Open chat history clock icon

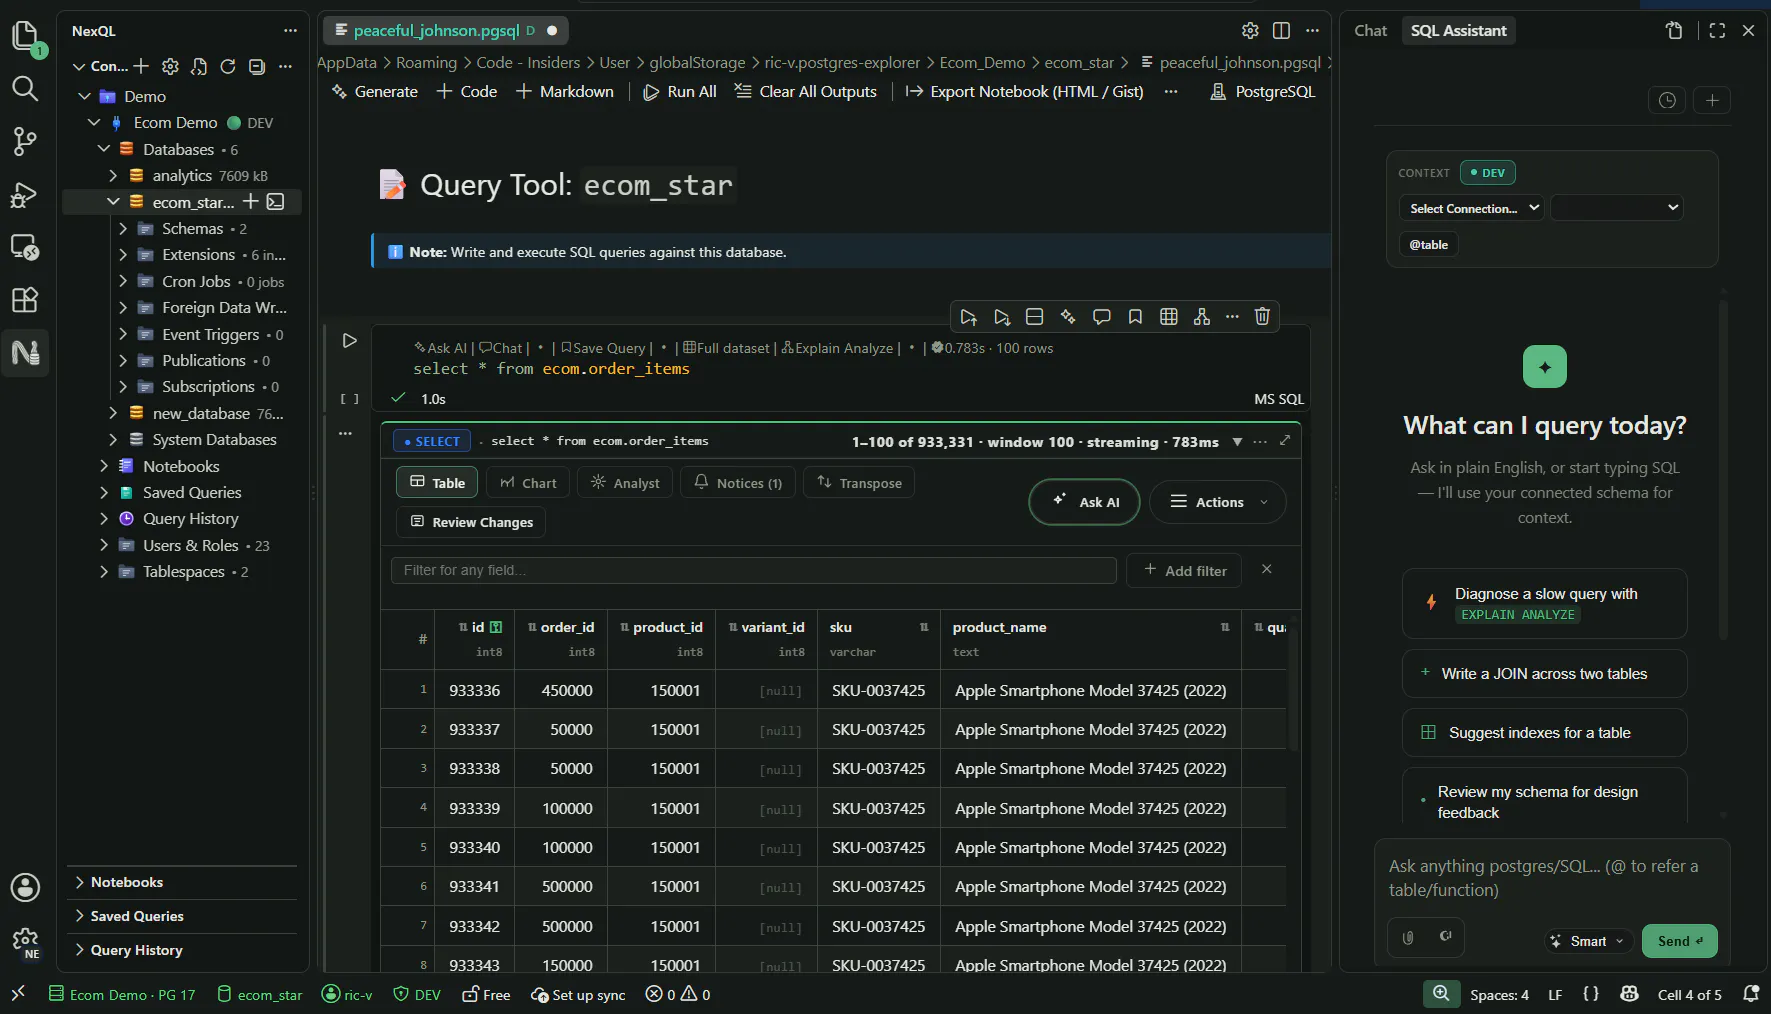(1667, 100)
